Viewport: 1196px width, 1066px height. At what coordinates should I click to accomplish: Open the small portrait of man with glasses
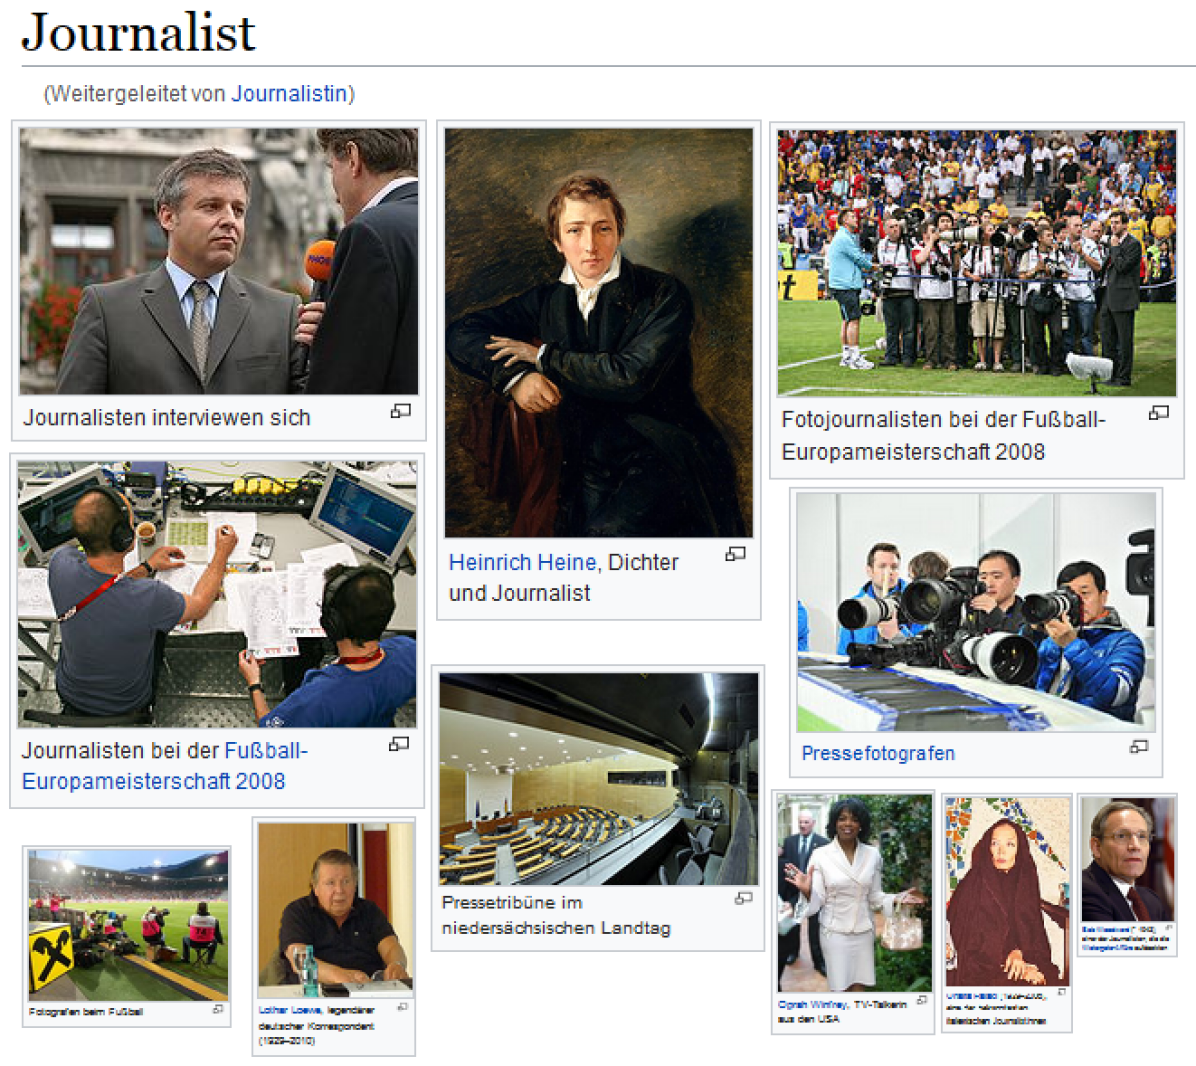point(1128,859)
